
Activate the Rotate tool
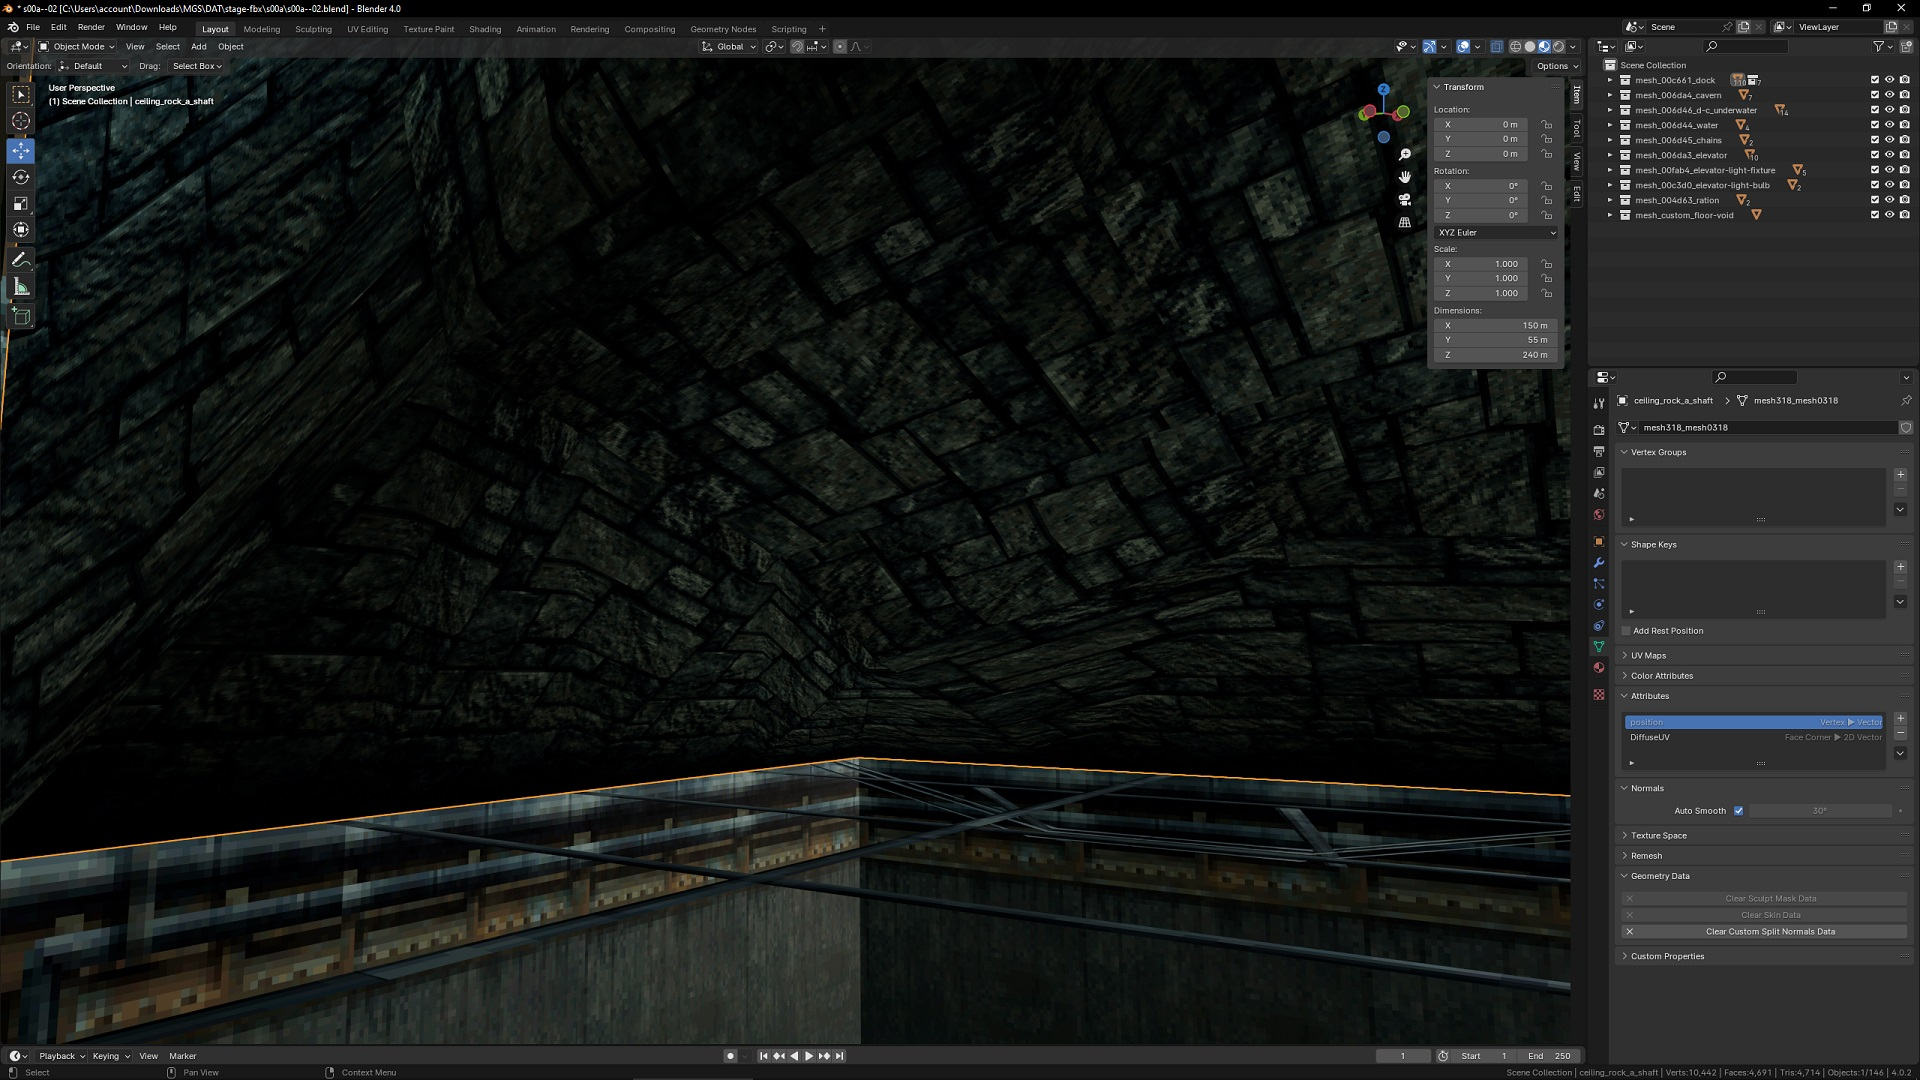21,177
